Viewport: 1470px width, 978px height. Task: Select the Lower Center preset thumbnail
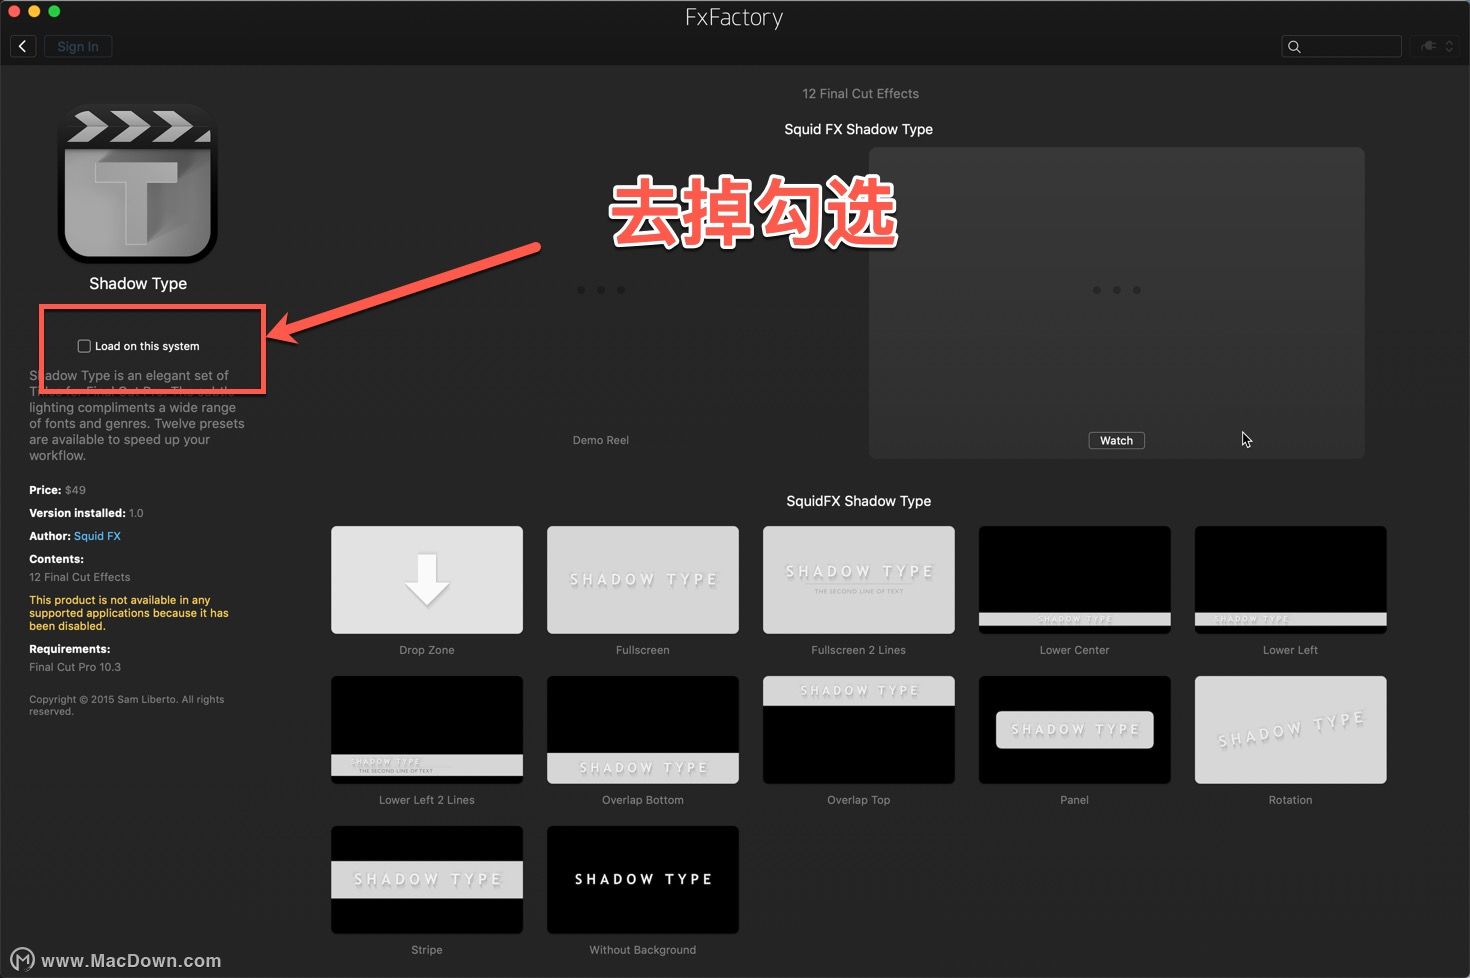[x=1075, y=580]
